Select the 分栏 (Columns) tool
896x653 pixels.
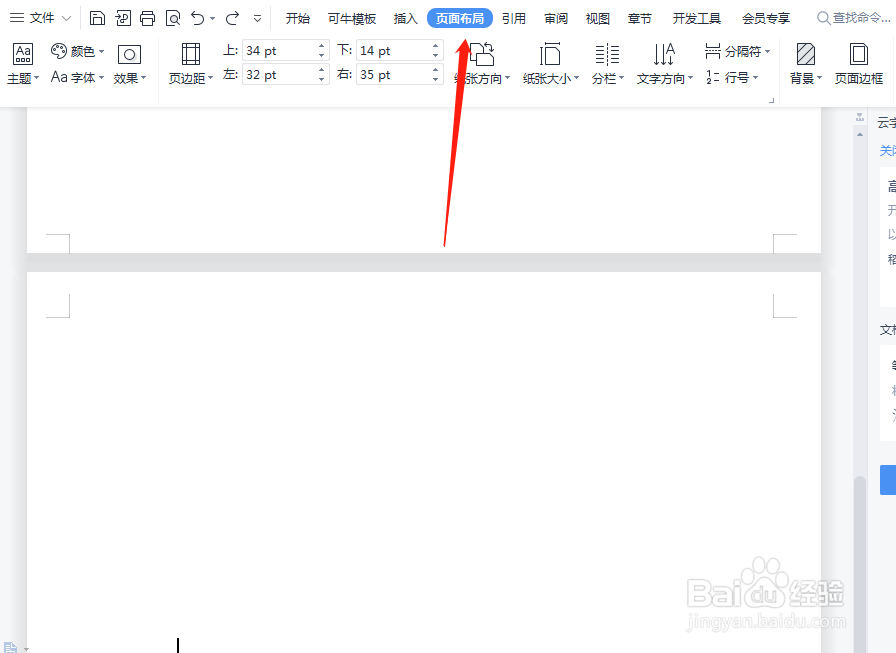607,62
